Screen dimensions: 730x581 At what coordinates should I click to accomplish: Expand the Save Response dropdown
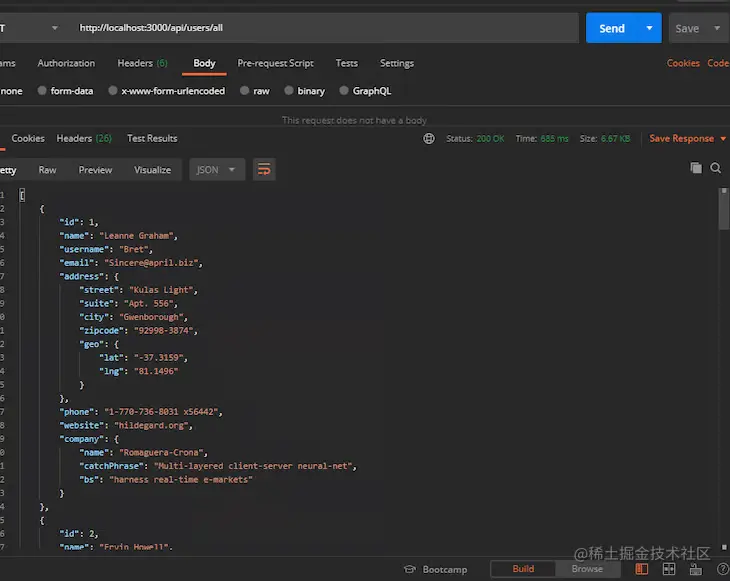pyautogui.click(x=723, y=139)
